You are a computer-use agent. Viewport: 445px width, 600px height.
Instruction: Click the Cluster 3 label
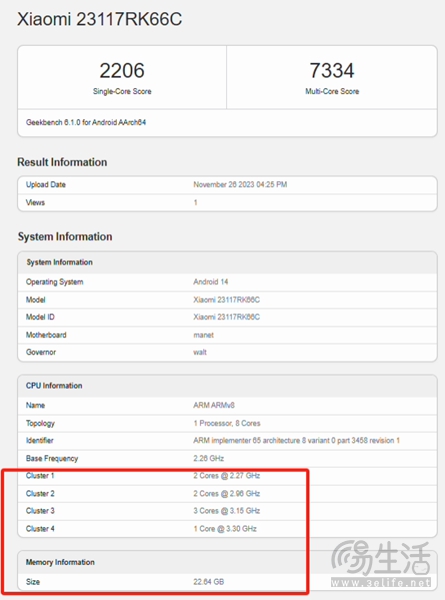pyautogui.click(x=40, y=511)
